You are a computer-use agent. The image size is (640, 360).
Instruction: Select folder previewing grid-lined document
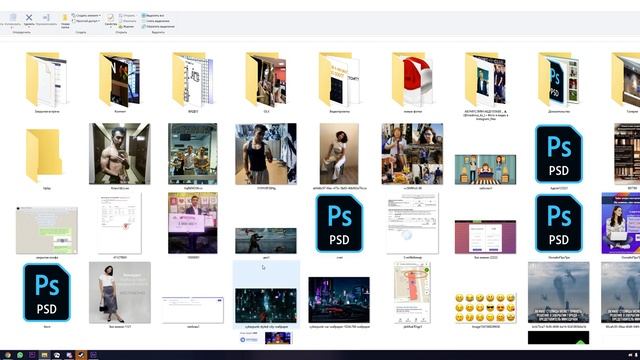coord(193,80)
